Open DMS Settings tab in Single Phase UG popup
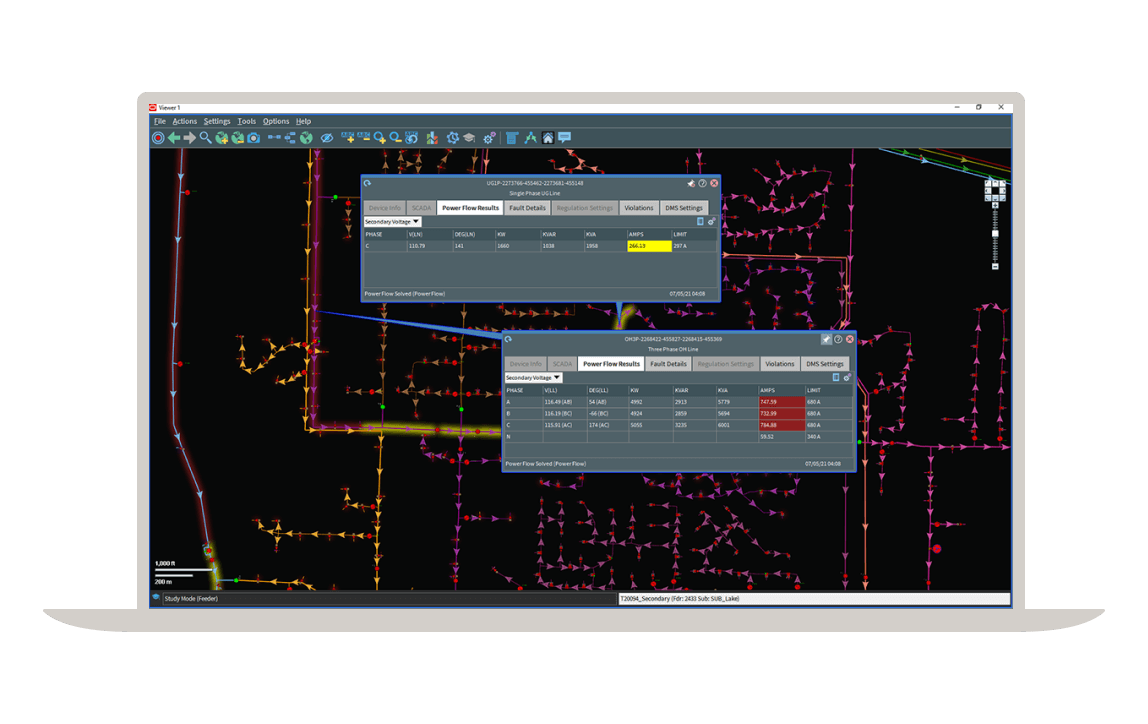 (684, 208)
